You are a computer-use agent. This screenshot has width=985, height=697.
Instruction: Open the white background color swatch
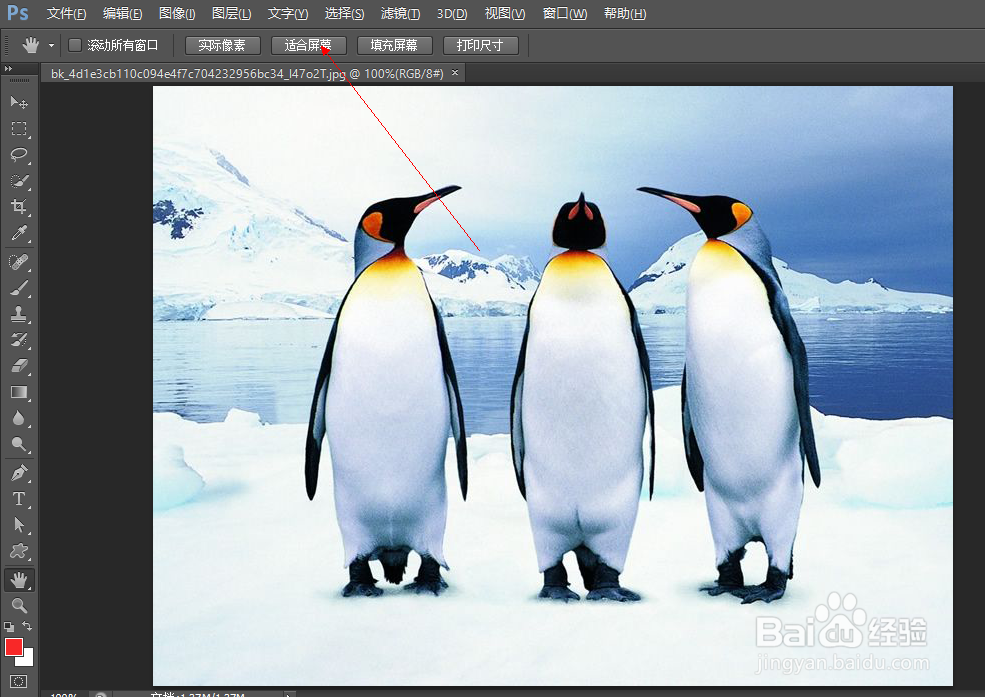point(28,659)
